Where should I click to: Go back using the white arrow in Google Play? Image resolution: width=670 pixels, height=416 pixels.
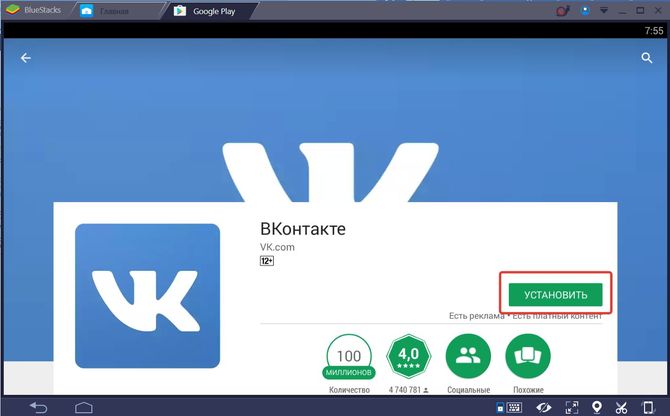(26, 58)
